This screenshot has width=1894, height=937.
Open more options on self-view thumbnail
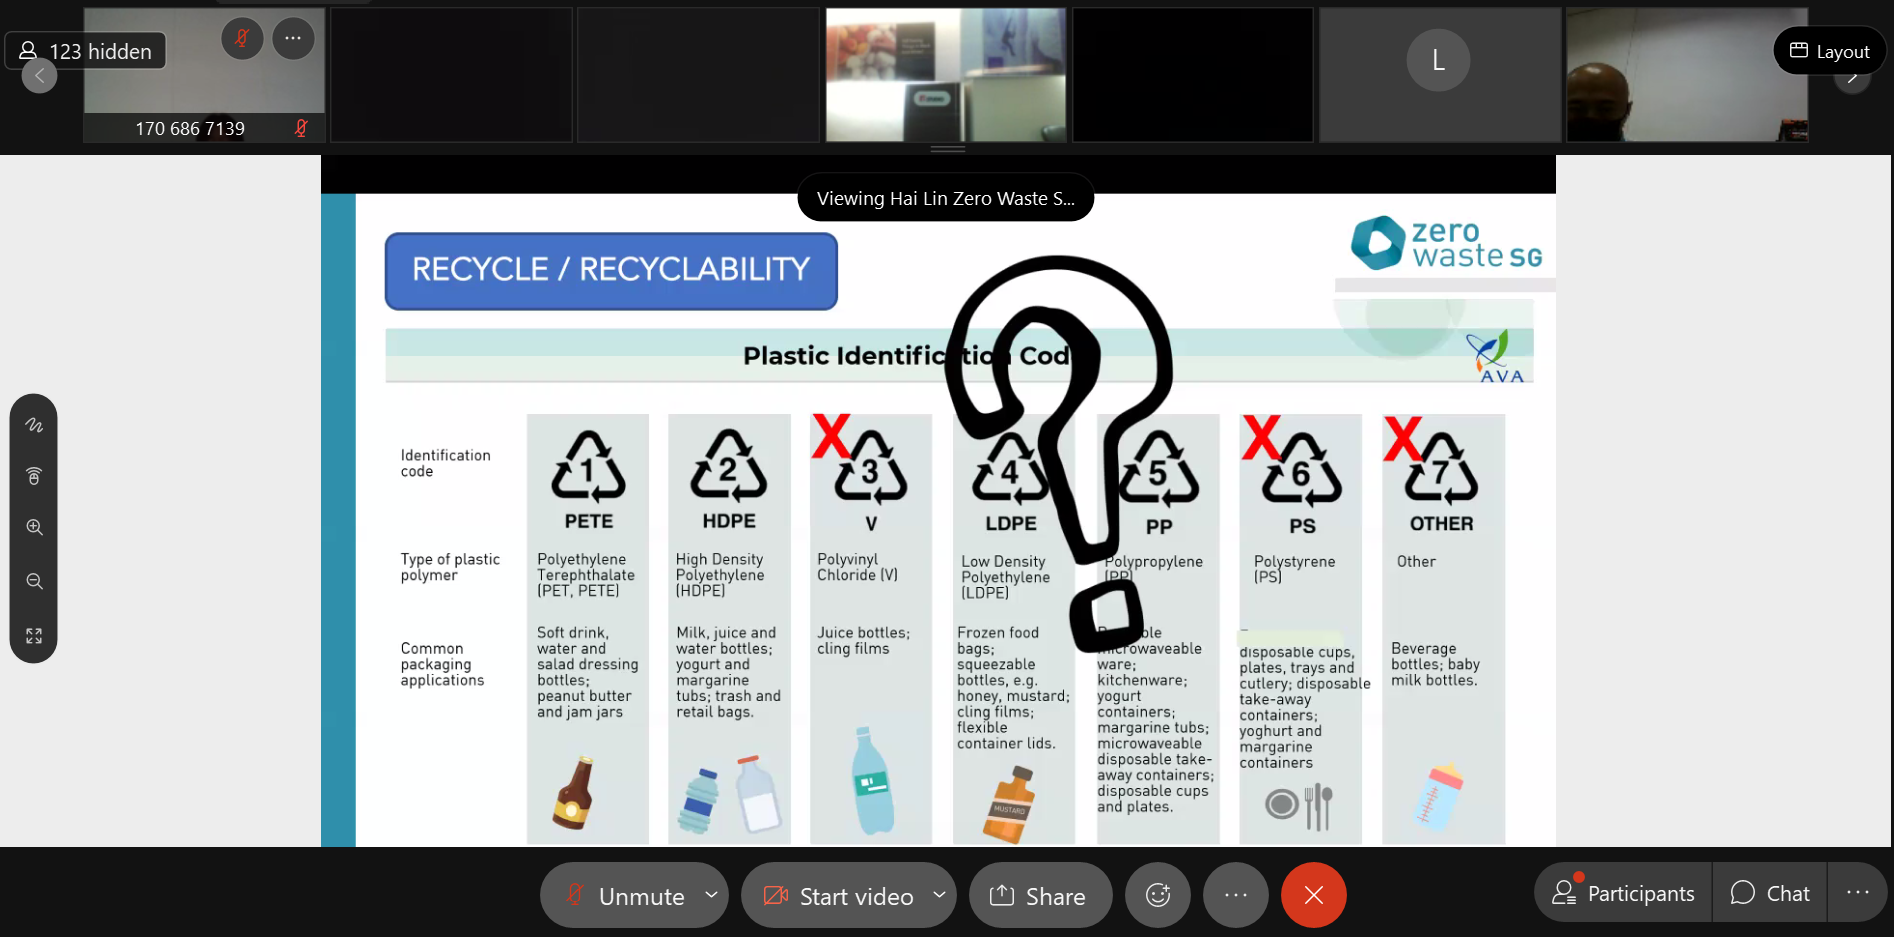(293, 39)
